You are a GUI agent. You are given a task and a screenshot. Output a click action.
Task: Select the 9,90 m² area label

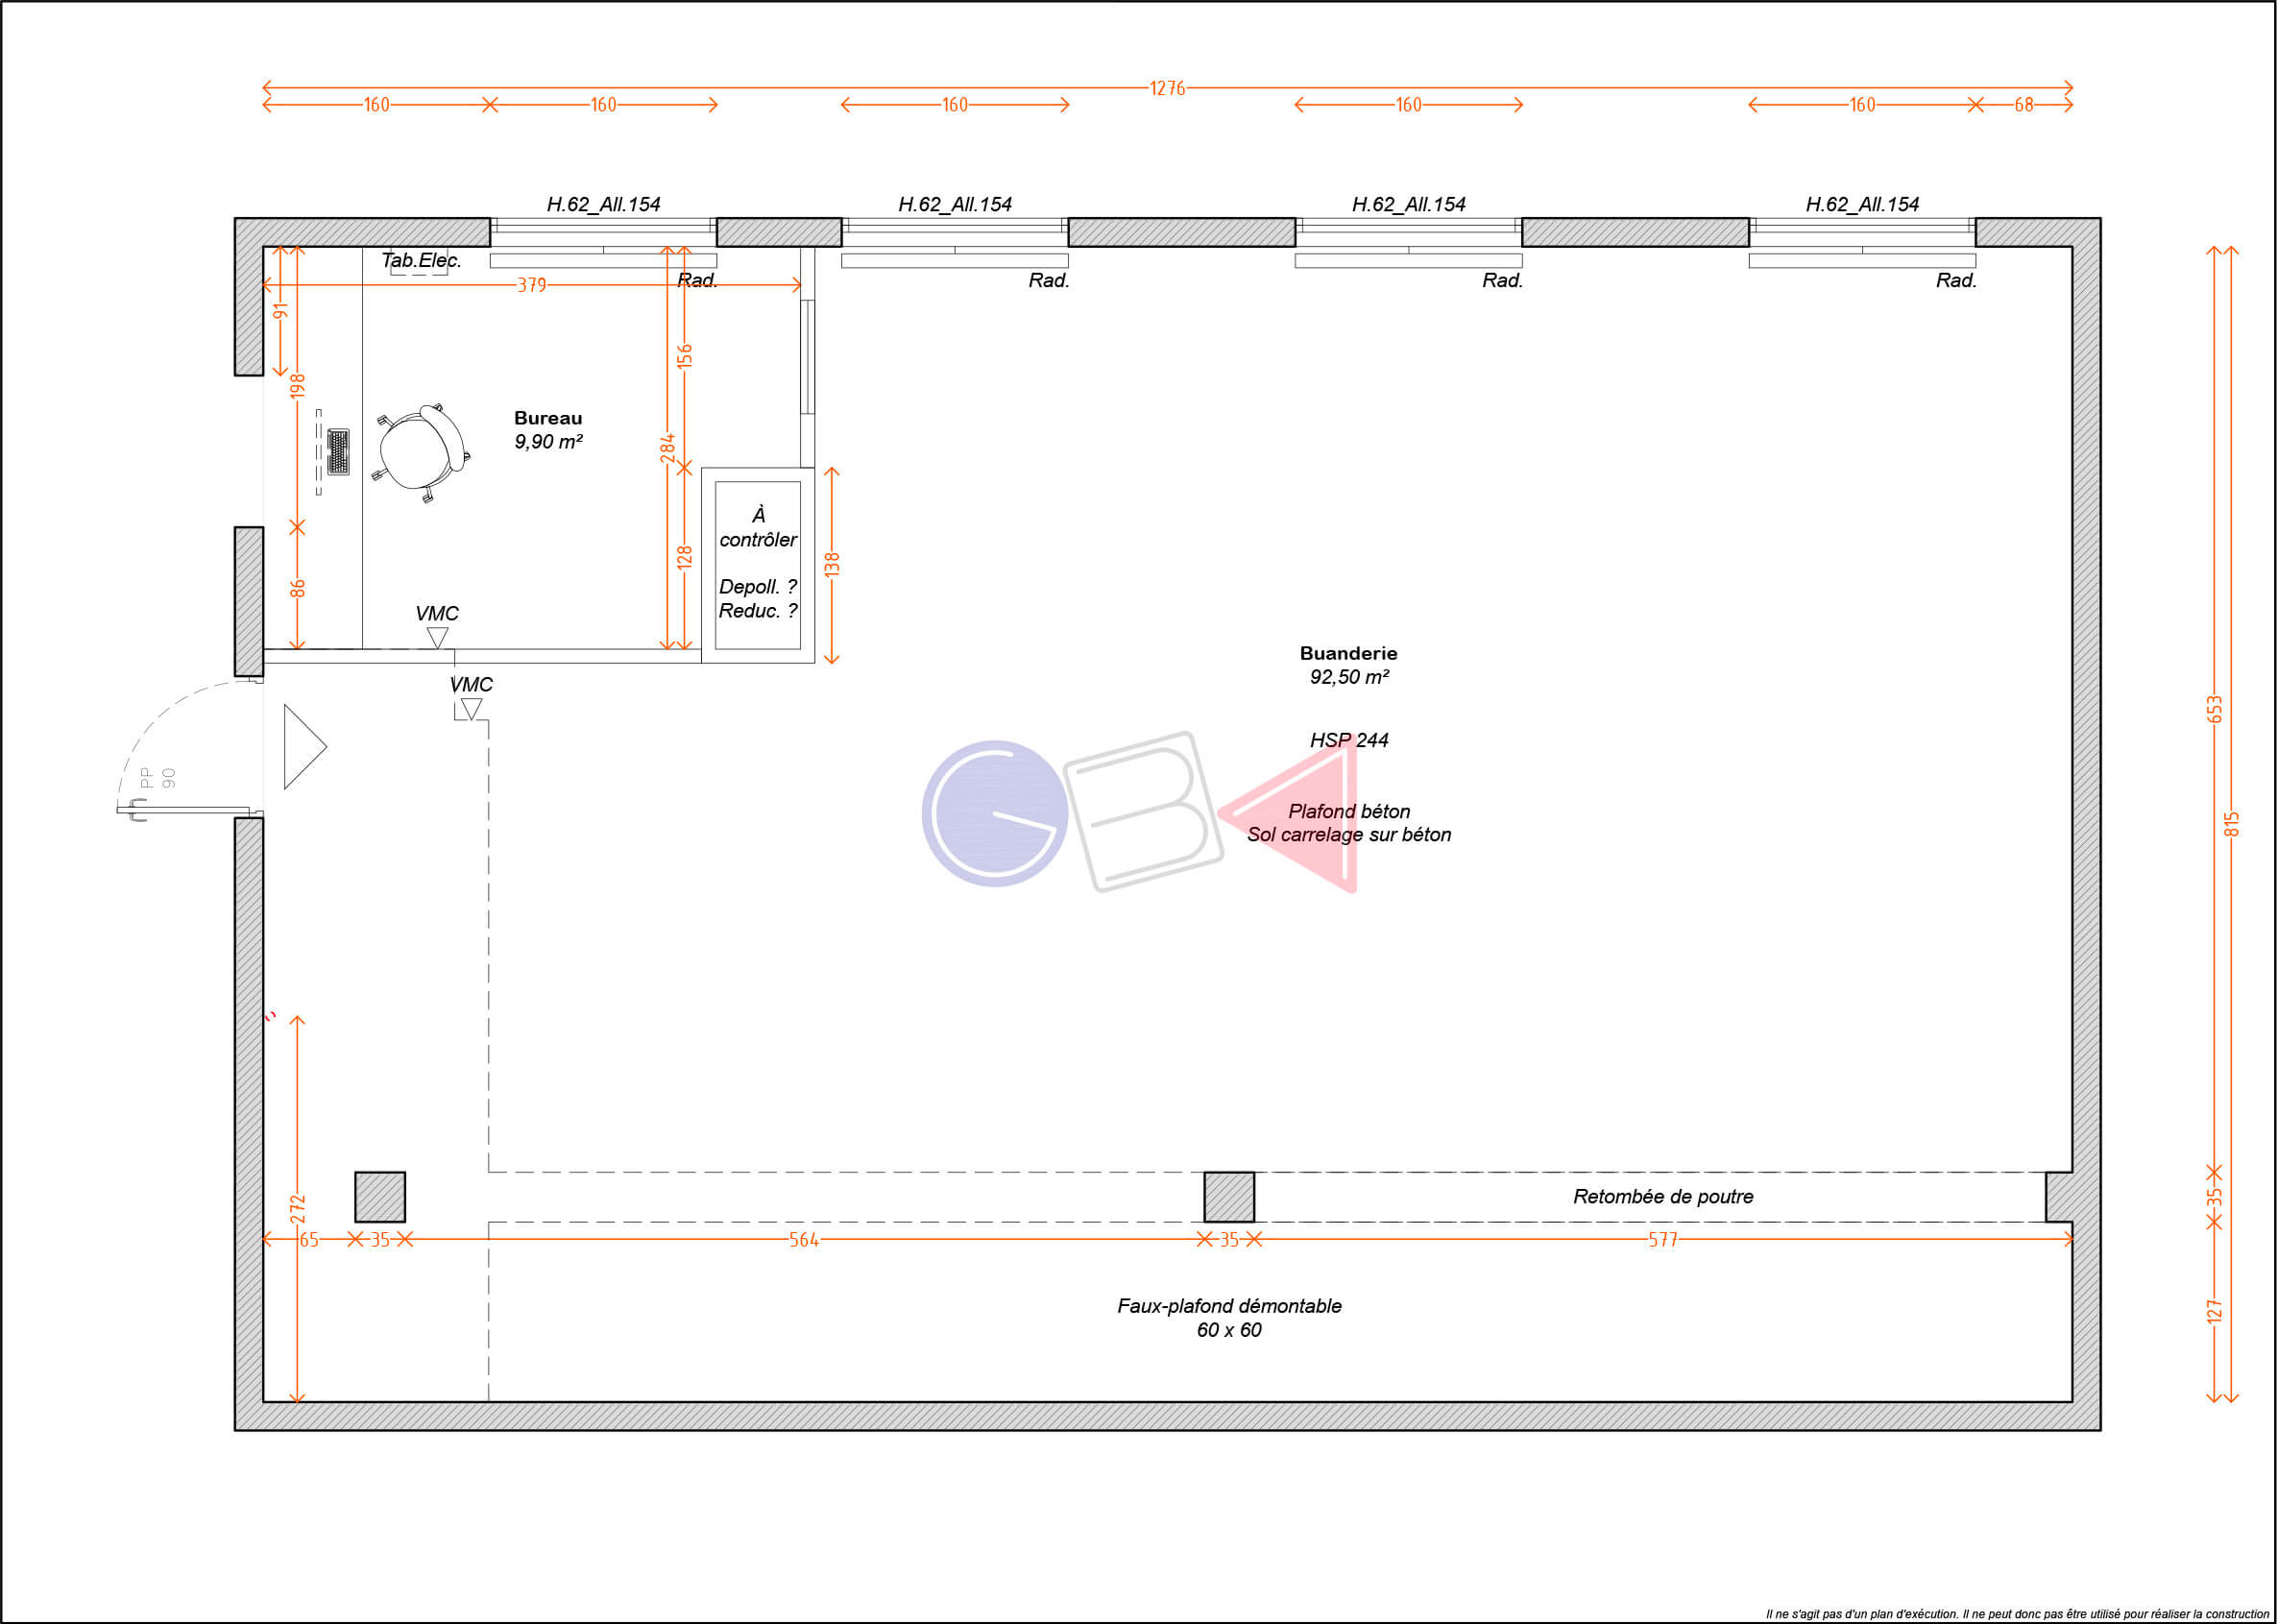(548, 442)
